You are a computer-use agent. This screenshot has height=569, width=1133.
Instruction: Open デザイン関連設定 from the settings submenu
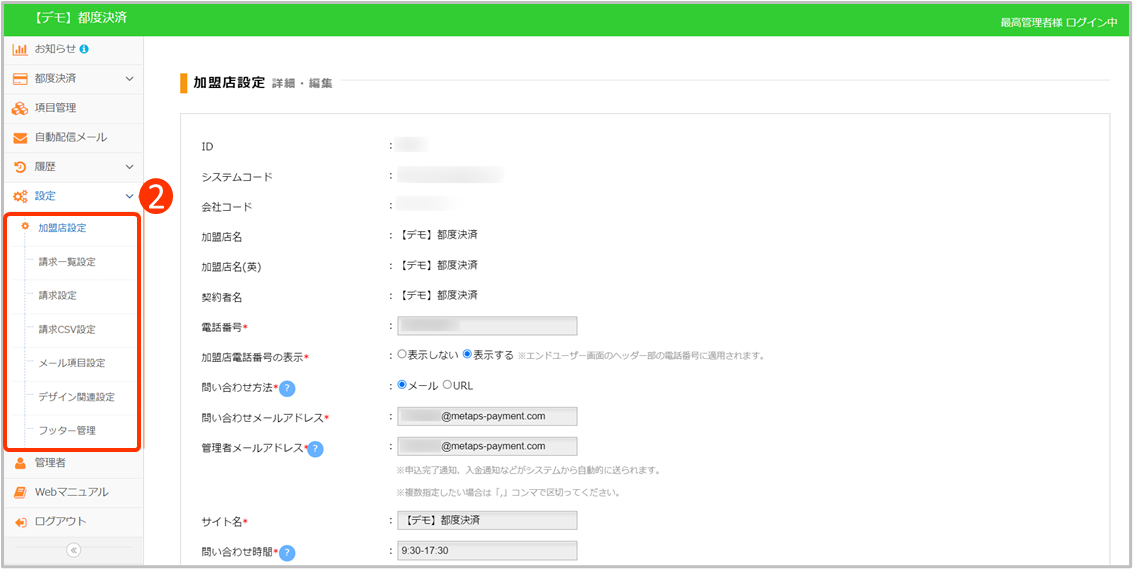click(76, 397)
